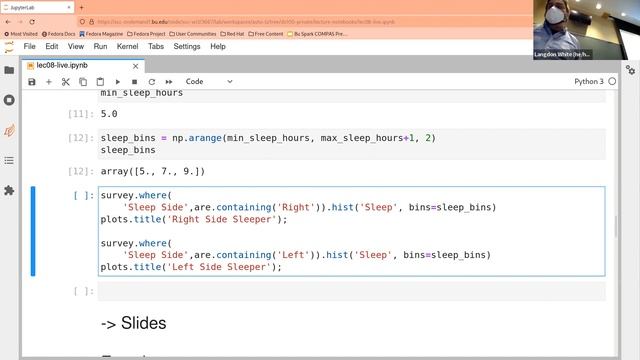Close the lec08-live.ipynb tab
Viewport: 640px width, 360px height.
(136, 66)
